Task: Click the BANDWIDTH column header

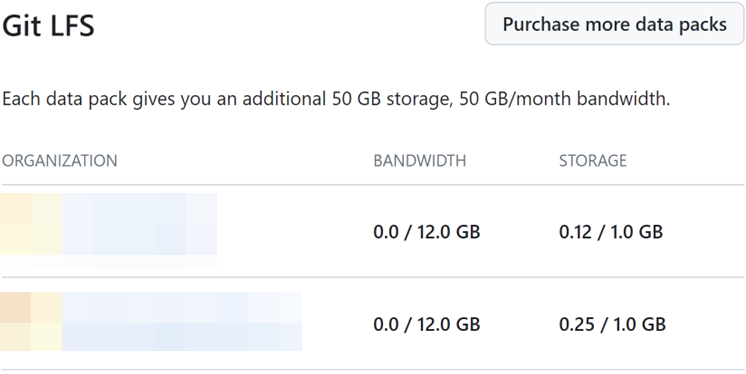Action: [x=420, y=161]
